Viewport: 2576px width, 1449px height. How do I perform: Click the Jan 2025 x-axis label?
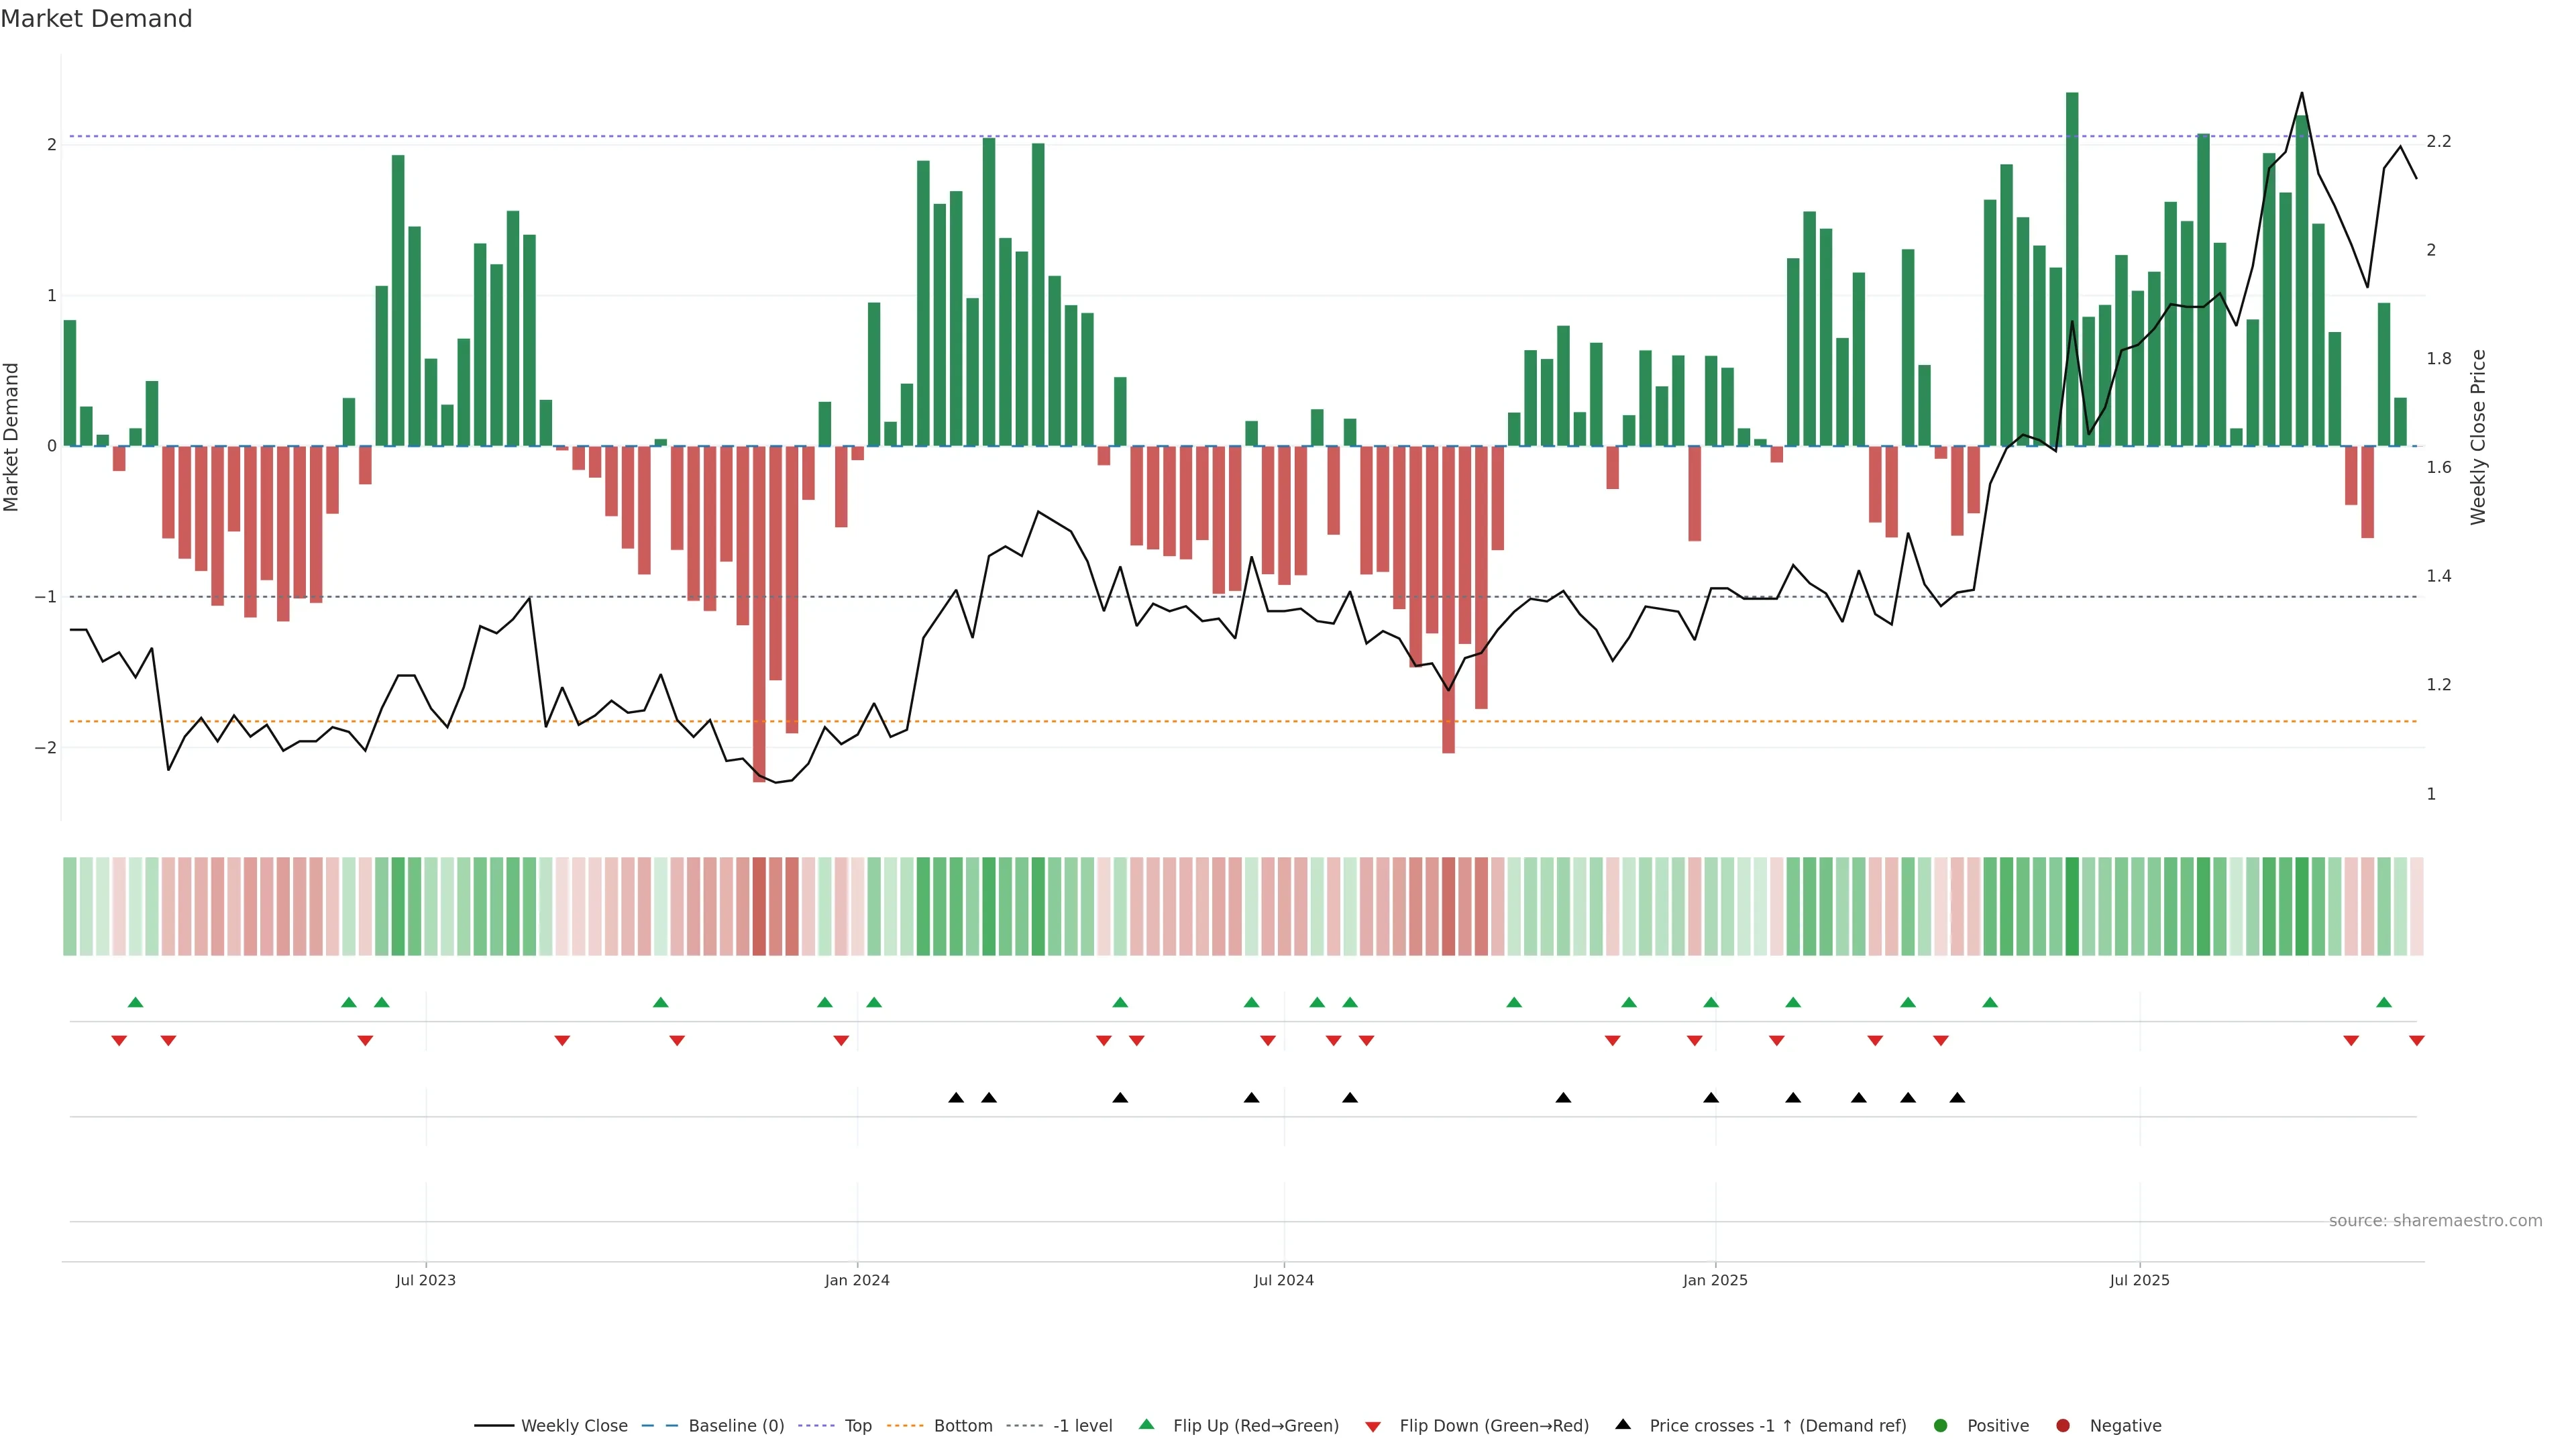click(x=1715, y=1281)
